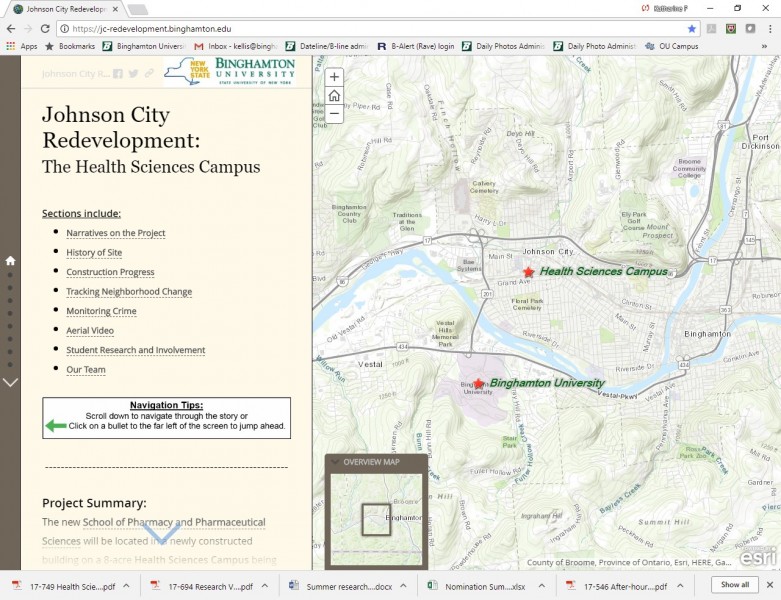The width and height of the screenshot is (781, 600).
Task: Click the red star at Health Sciences Campus
Action: tap(528, 272)
